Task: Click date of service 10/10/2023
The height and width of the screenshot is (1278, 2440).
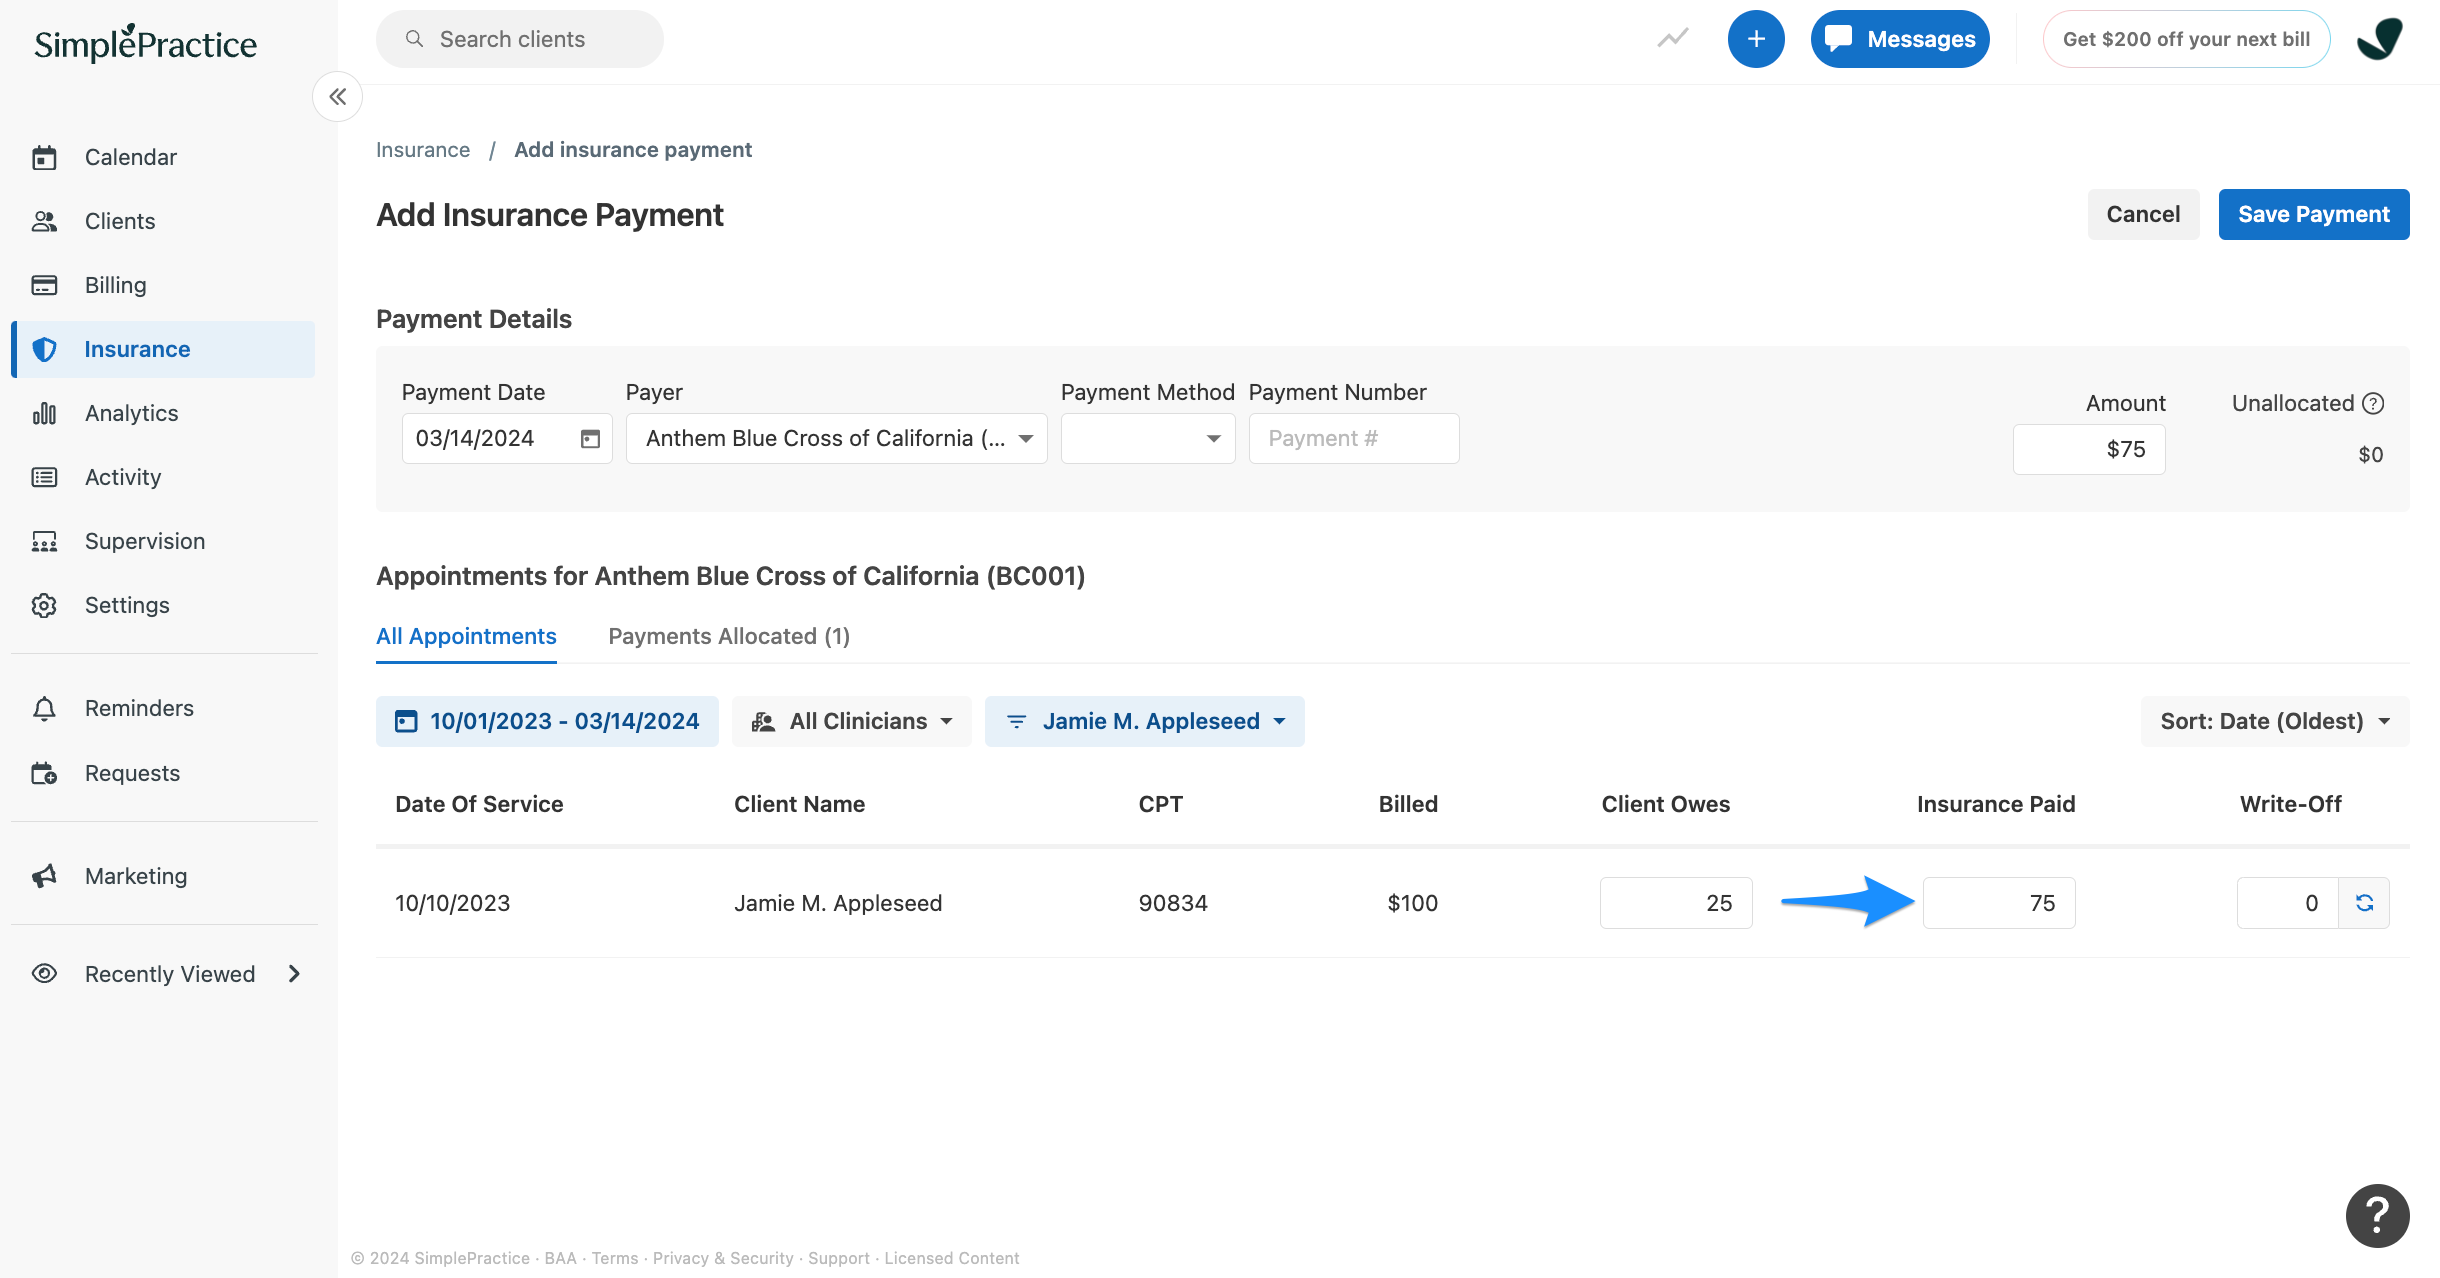Action: pyautogui.click(x=453, y=903)
